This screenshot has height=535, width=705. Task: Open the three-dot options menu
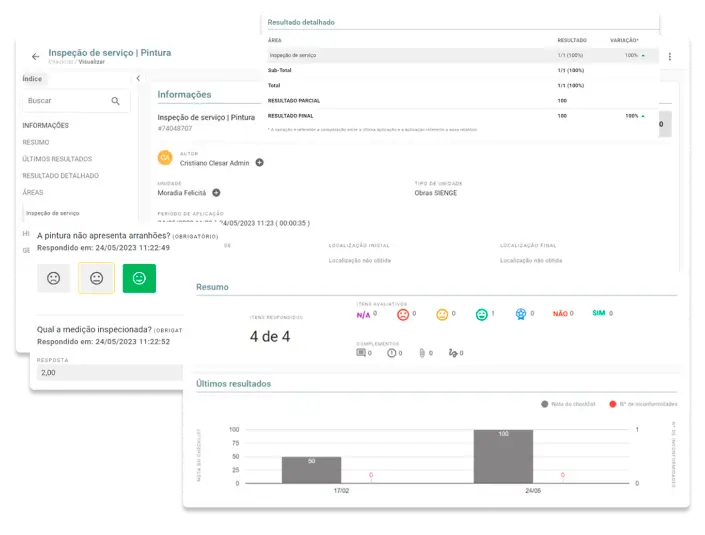(670, 56)
